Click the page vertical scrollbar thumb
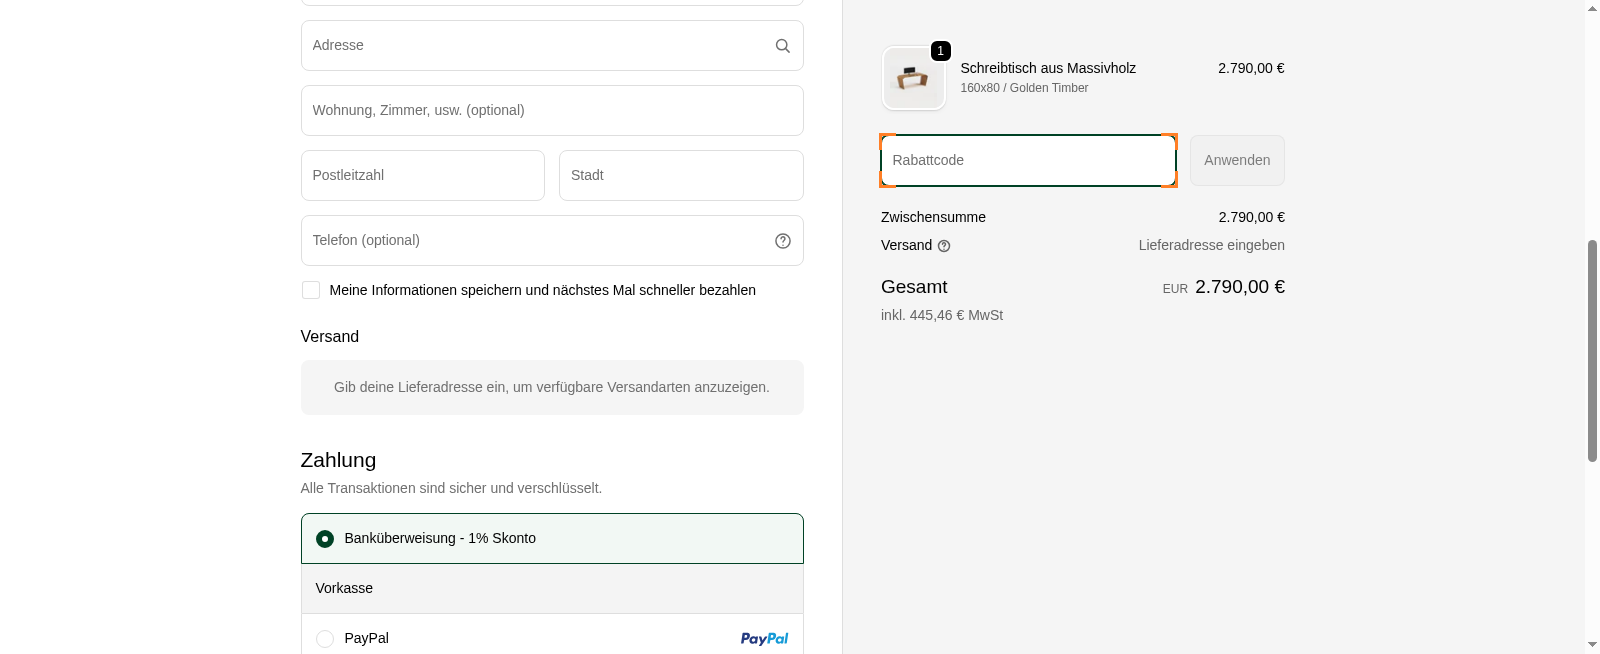 point(1592,350)
